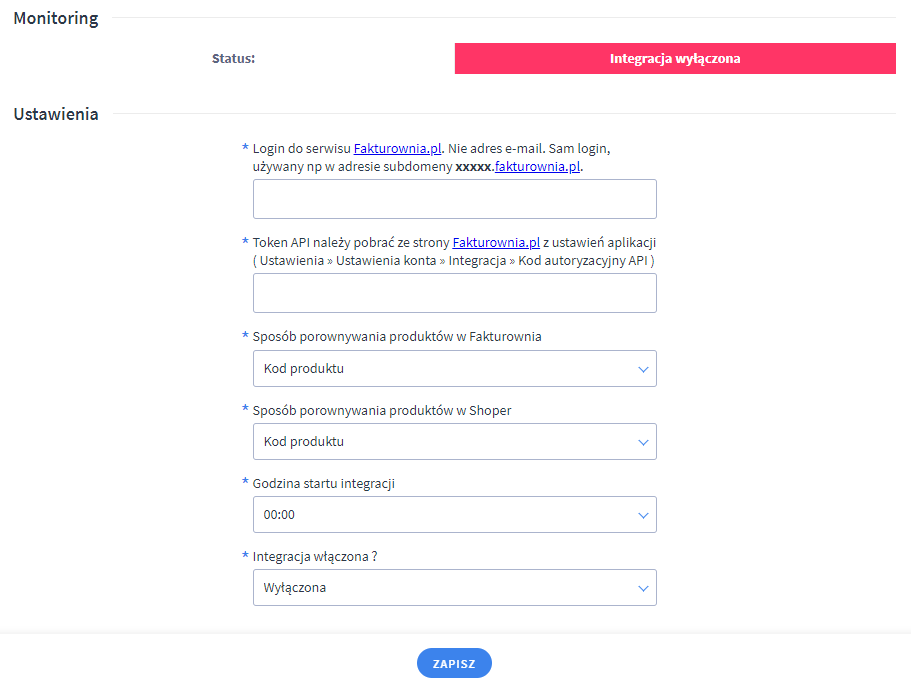911x688 pixels.
Task: Expand the Fakturownia product comparison dropdown
Action: pos(454,369)
